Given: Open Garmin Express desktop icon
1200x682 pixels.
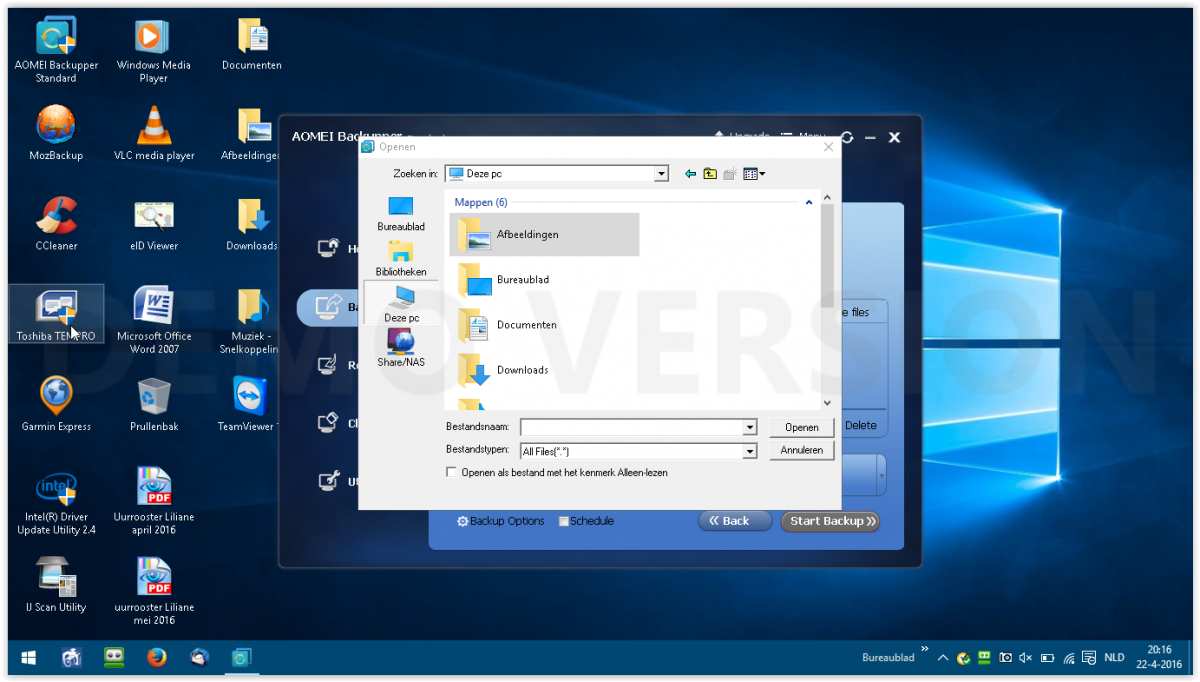Looking at the screenshot, I should [56, 404].
